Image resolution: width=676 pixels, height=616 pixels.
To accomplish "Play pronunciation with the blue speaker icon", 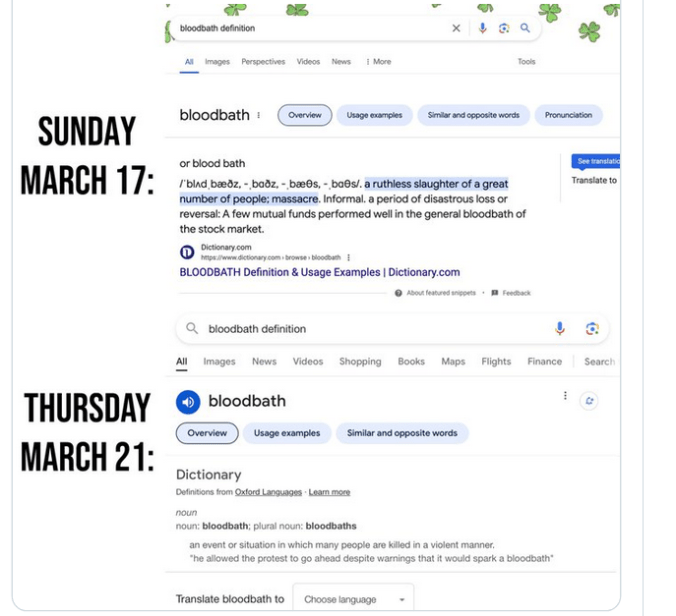I will [x=188, y=402].
